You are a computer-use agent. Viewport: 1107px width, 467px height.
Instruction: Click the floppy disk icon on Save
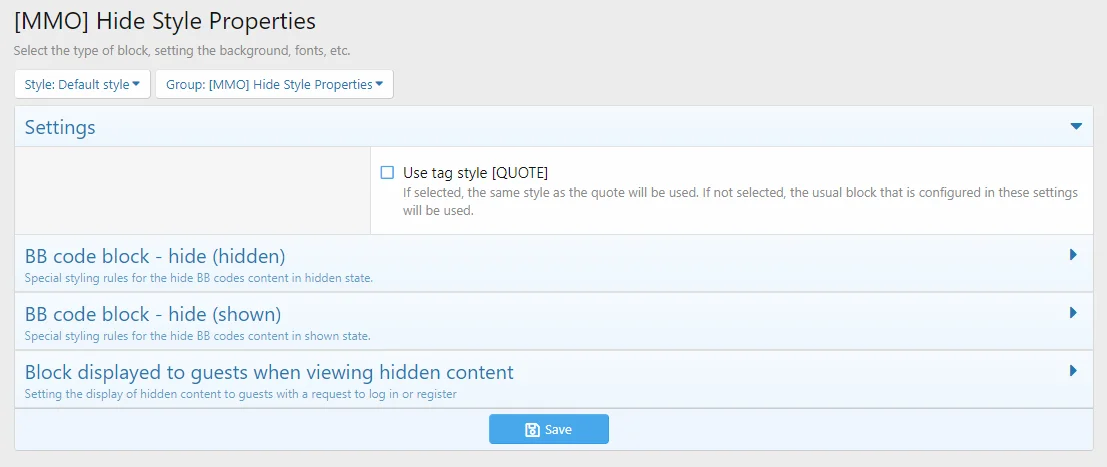(532, 430)
